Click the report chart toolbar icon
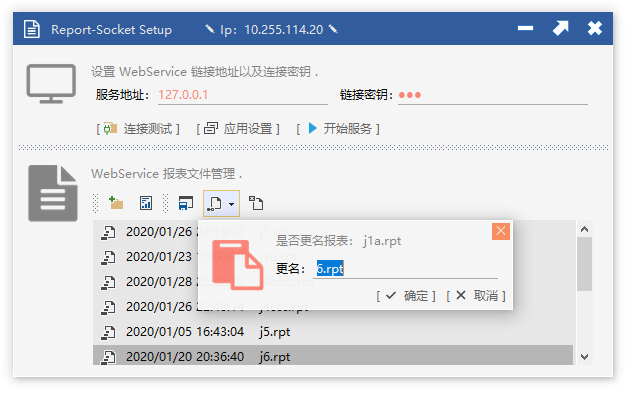 pyautogui.click(x=146, y=203)
